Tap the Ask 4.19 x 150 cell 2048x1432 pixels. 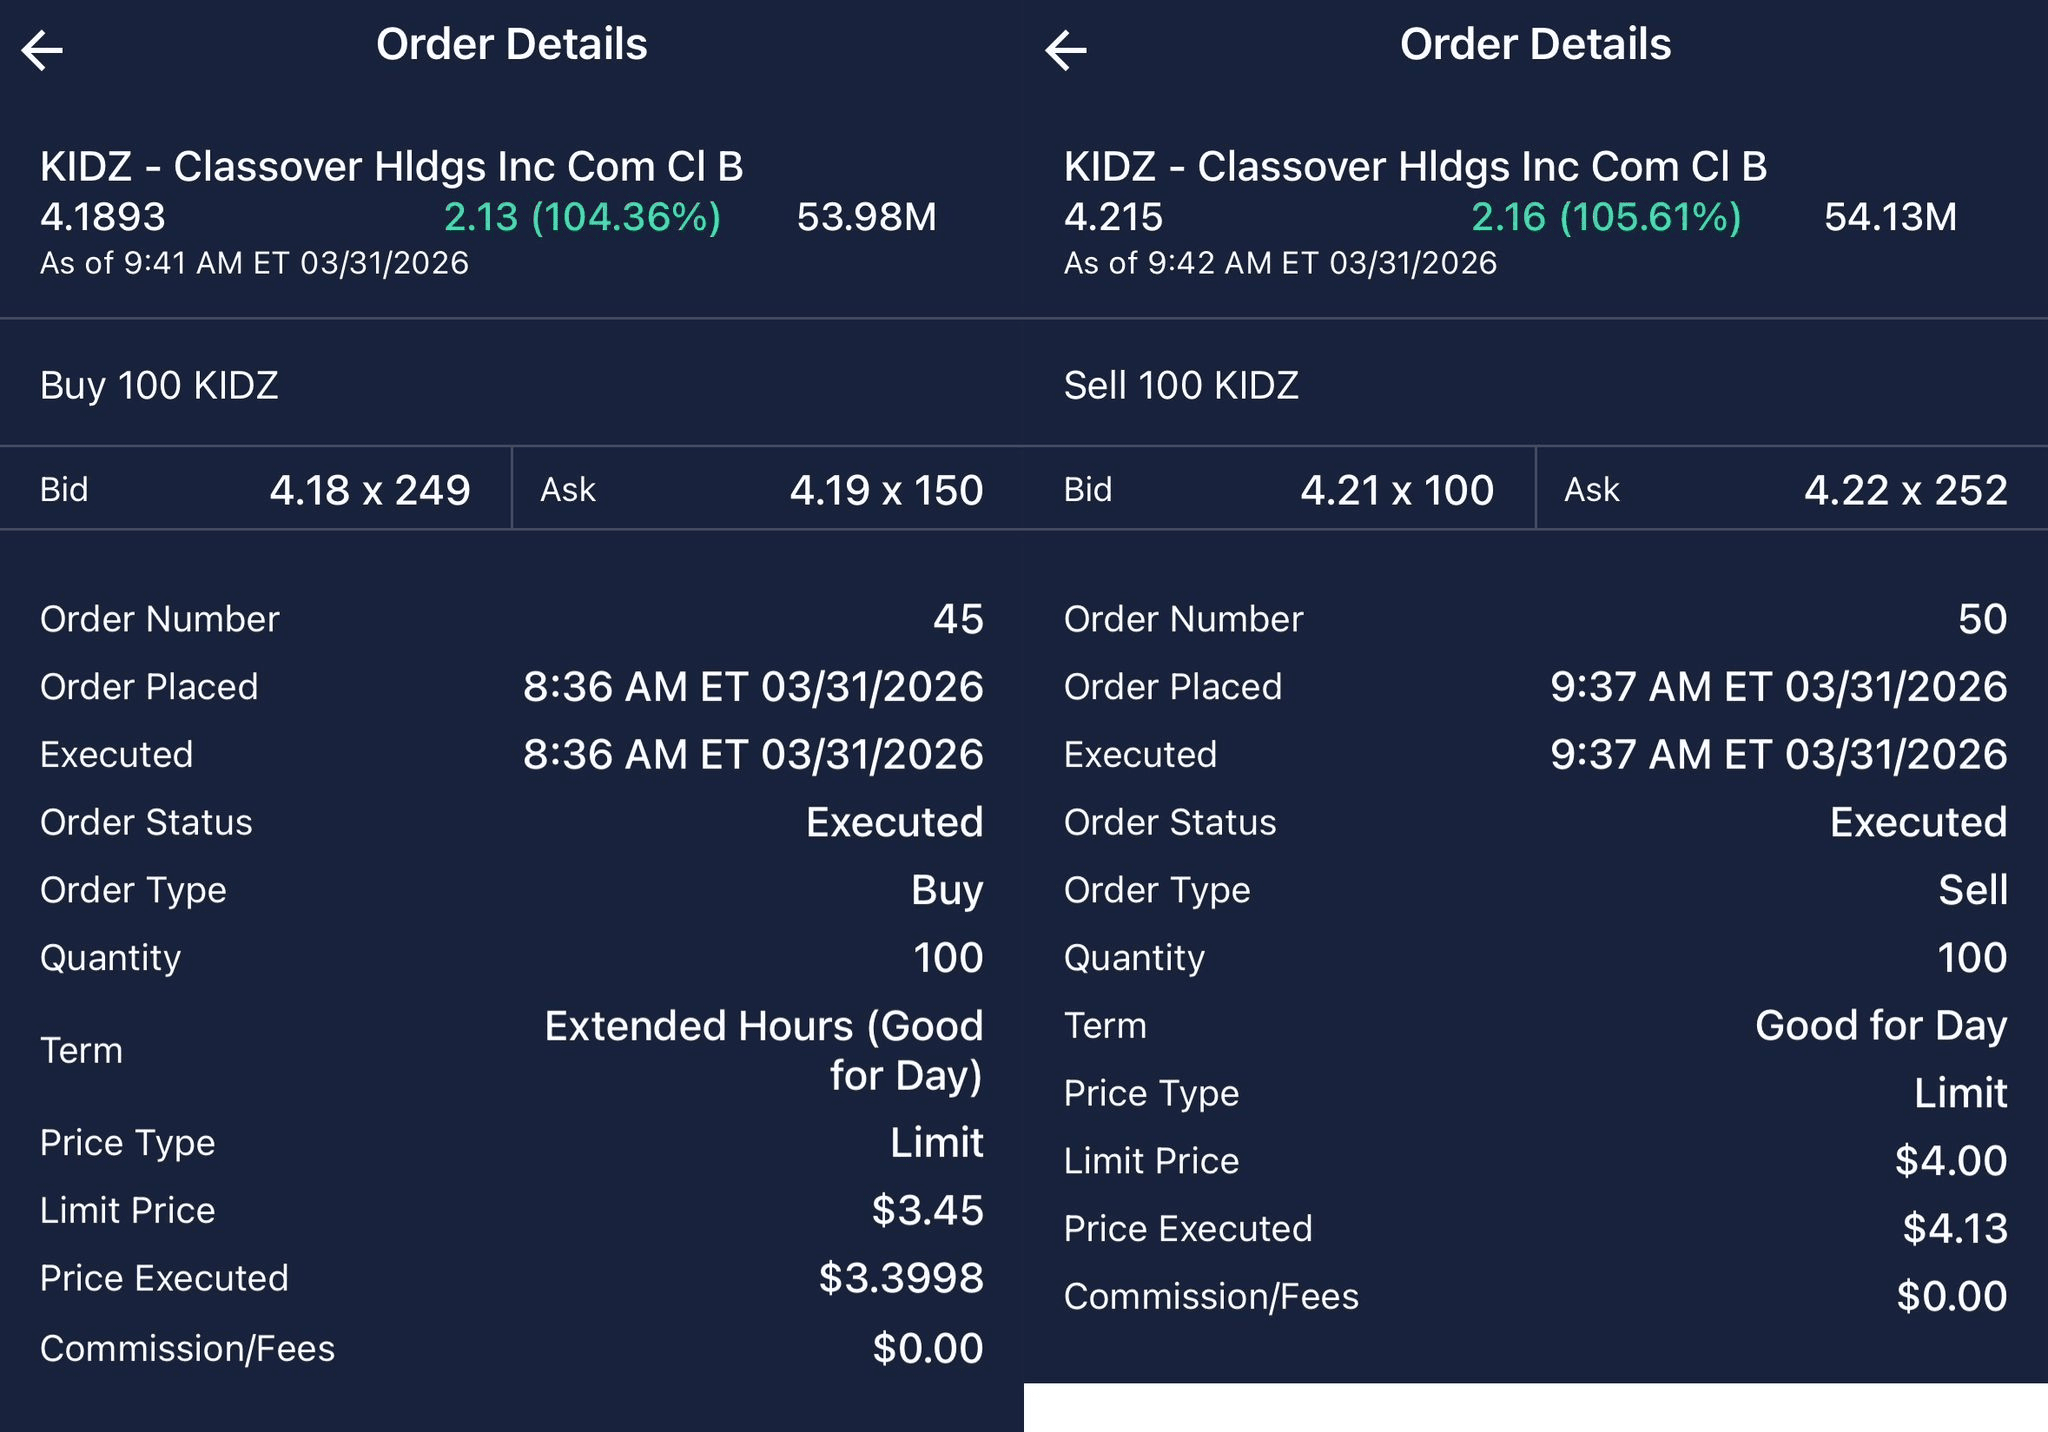click(762, 490)
